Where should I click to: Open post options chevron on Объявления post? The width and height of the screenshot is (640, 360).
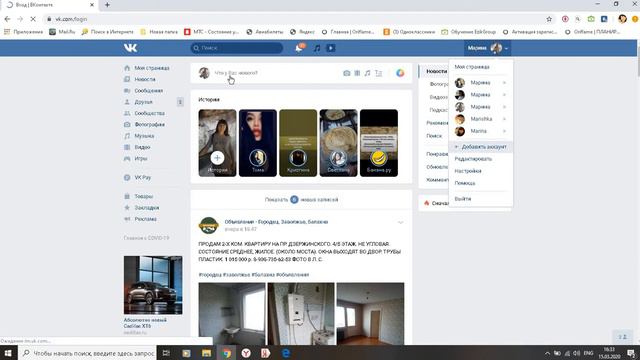pos(400,222)
